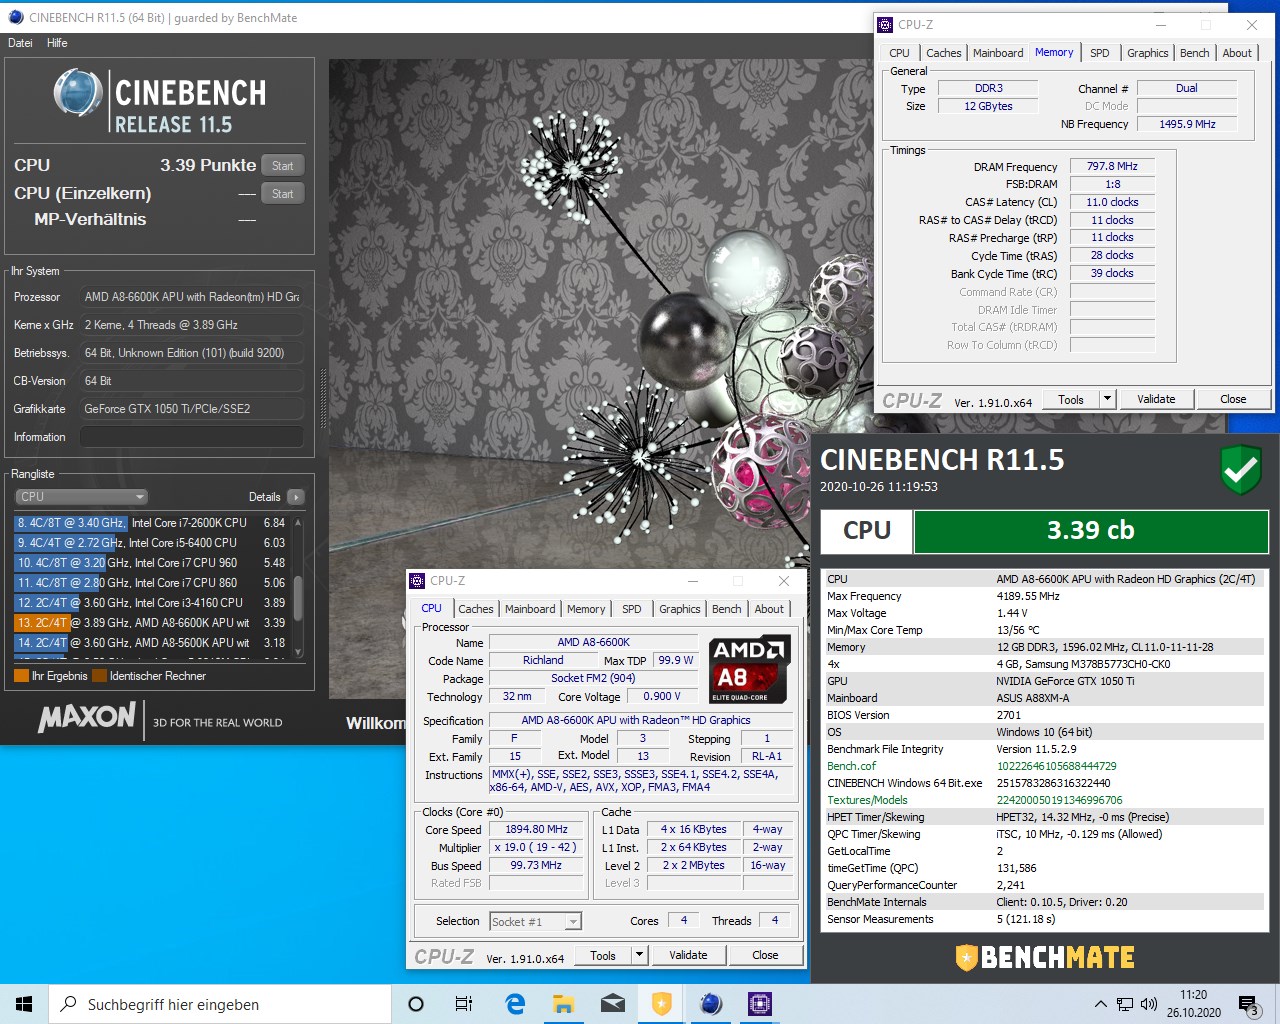Click DRAM Frequency value 797.8 MHz

coord(1112,167)
